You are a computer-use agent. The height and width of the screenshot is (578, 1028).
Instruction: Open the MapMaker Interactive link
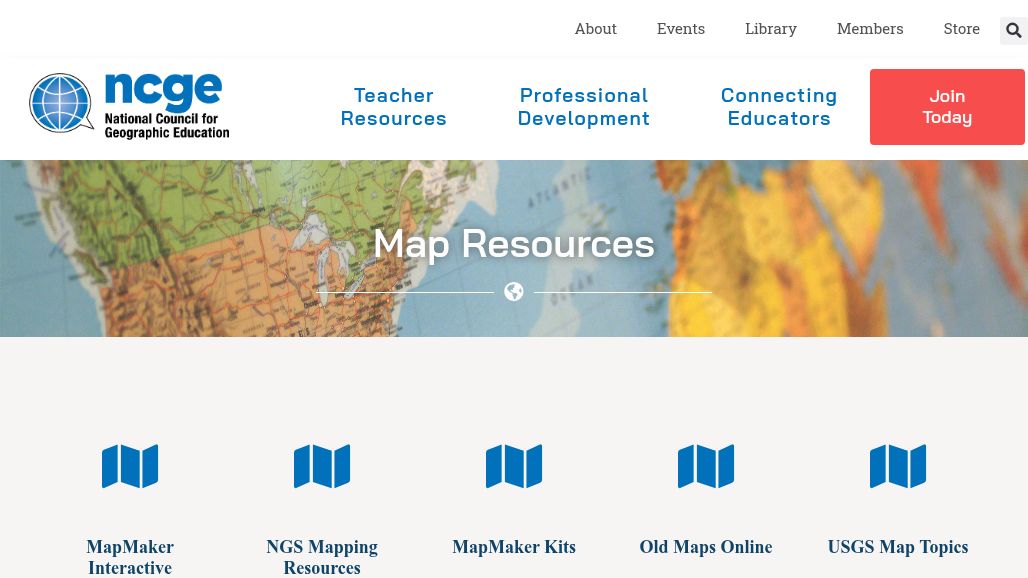[x=130, y=557]
